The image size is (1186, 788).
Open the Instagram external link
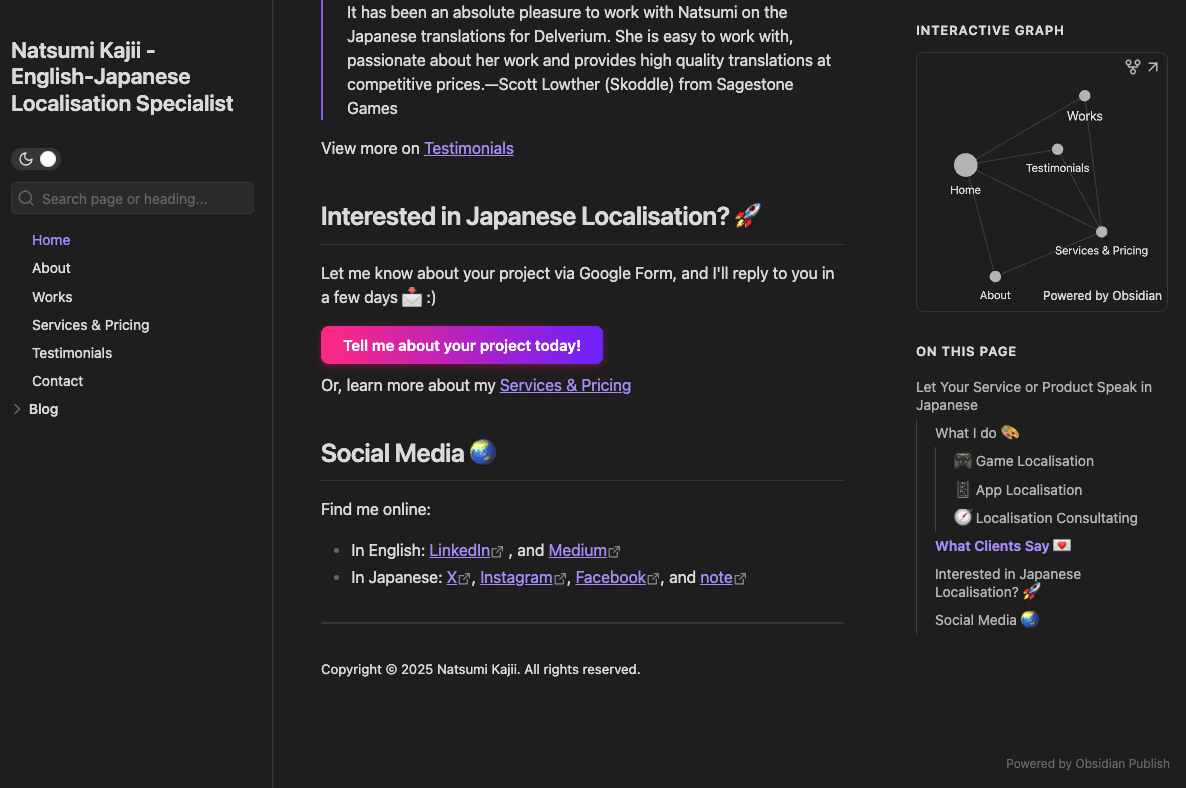pos(516,577)
